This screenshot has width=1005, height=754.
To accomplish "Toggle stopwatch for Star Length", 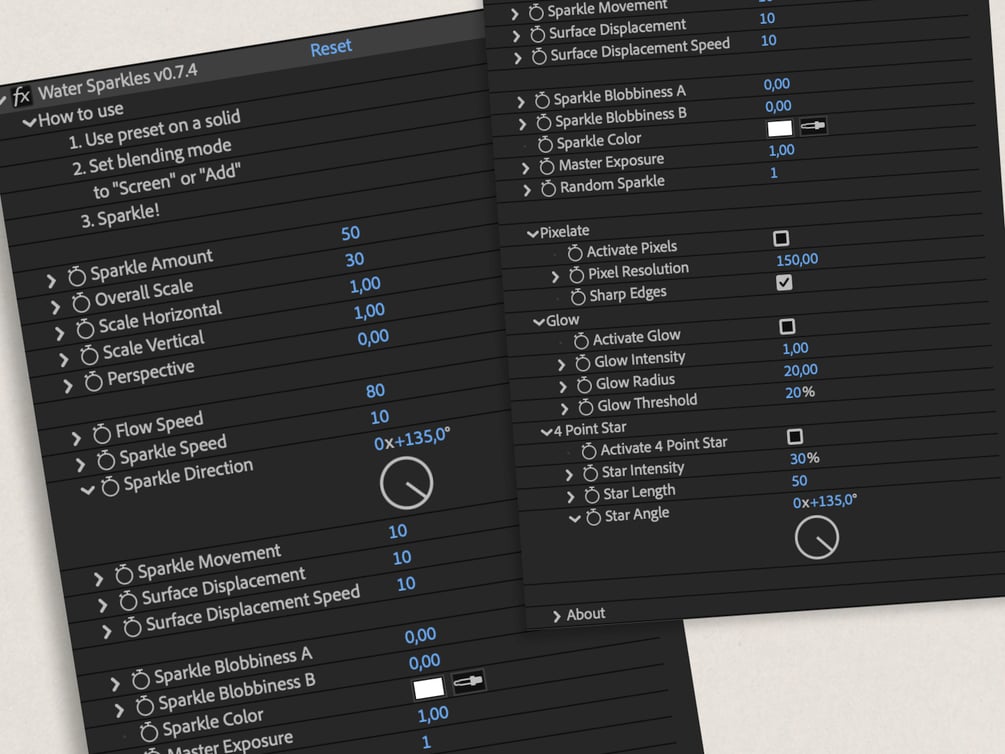I will coord(592,495).
